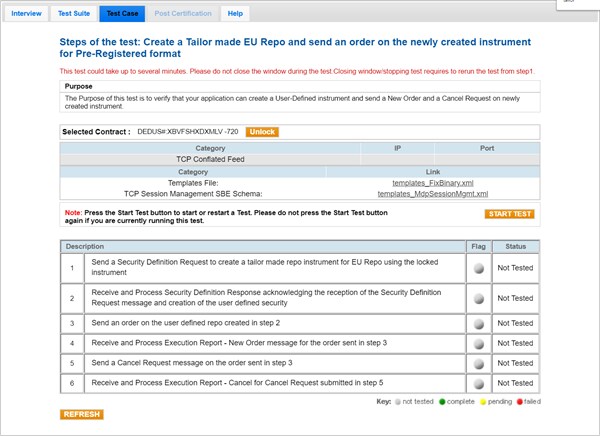
Task: Open the templates_MdpSessionMgmt.xml link
Action: coord(432,194)
